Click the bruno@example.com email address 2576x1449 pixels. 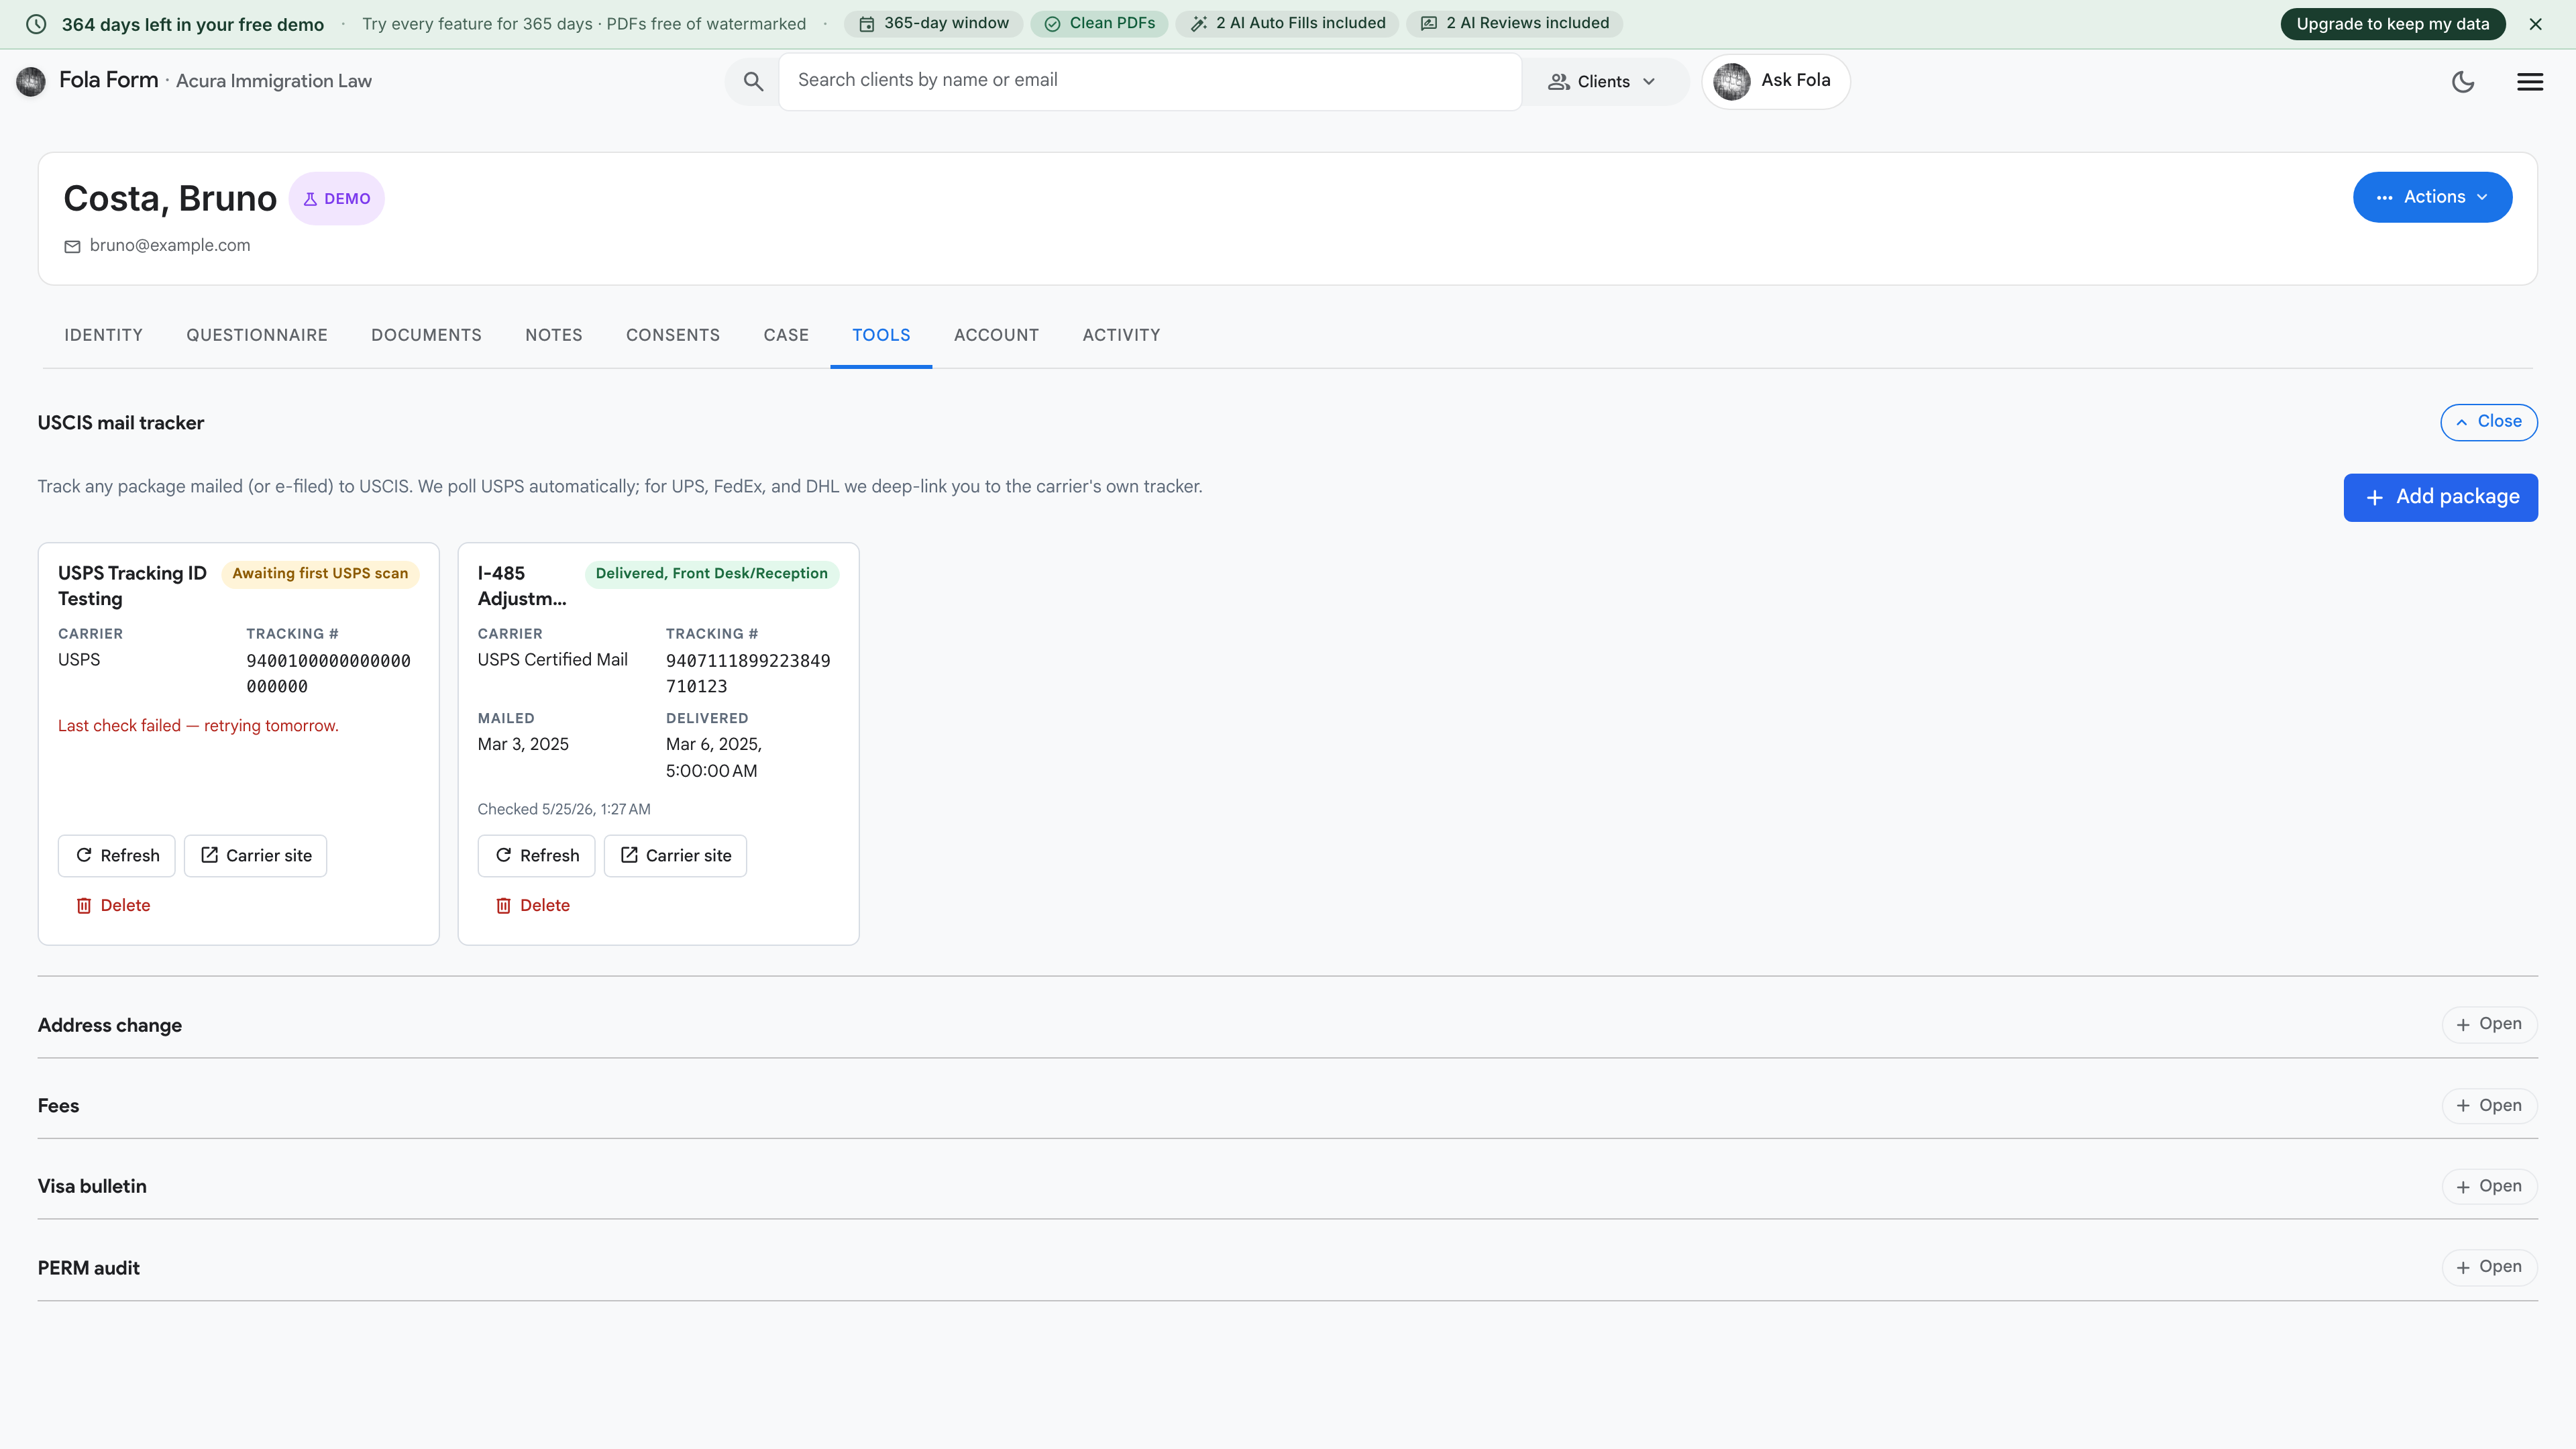point(170,246)
